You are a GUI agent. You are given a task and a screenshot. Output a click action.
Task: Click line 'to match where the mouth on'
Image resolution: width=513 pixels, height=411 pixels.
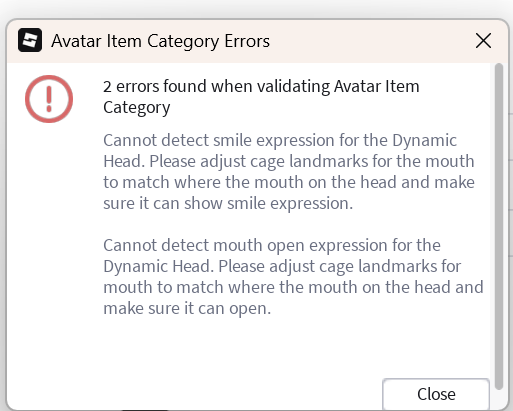click(x=289, y=182)
